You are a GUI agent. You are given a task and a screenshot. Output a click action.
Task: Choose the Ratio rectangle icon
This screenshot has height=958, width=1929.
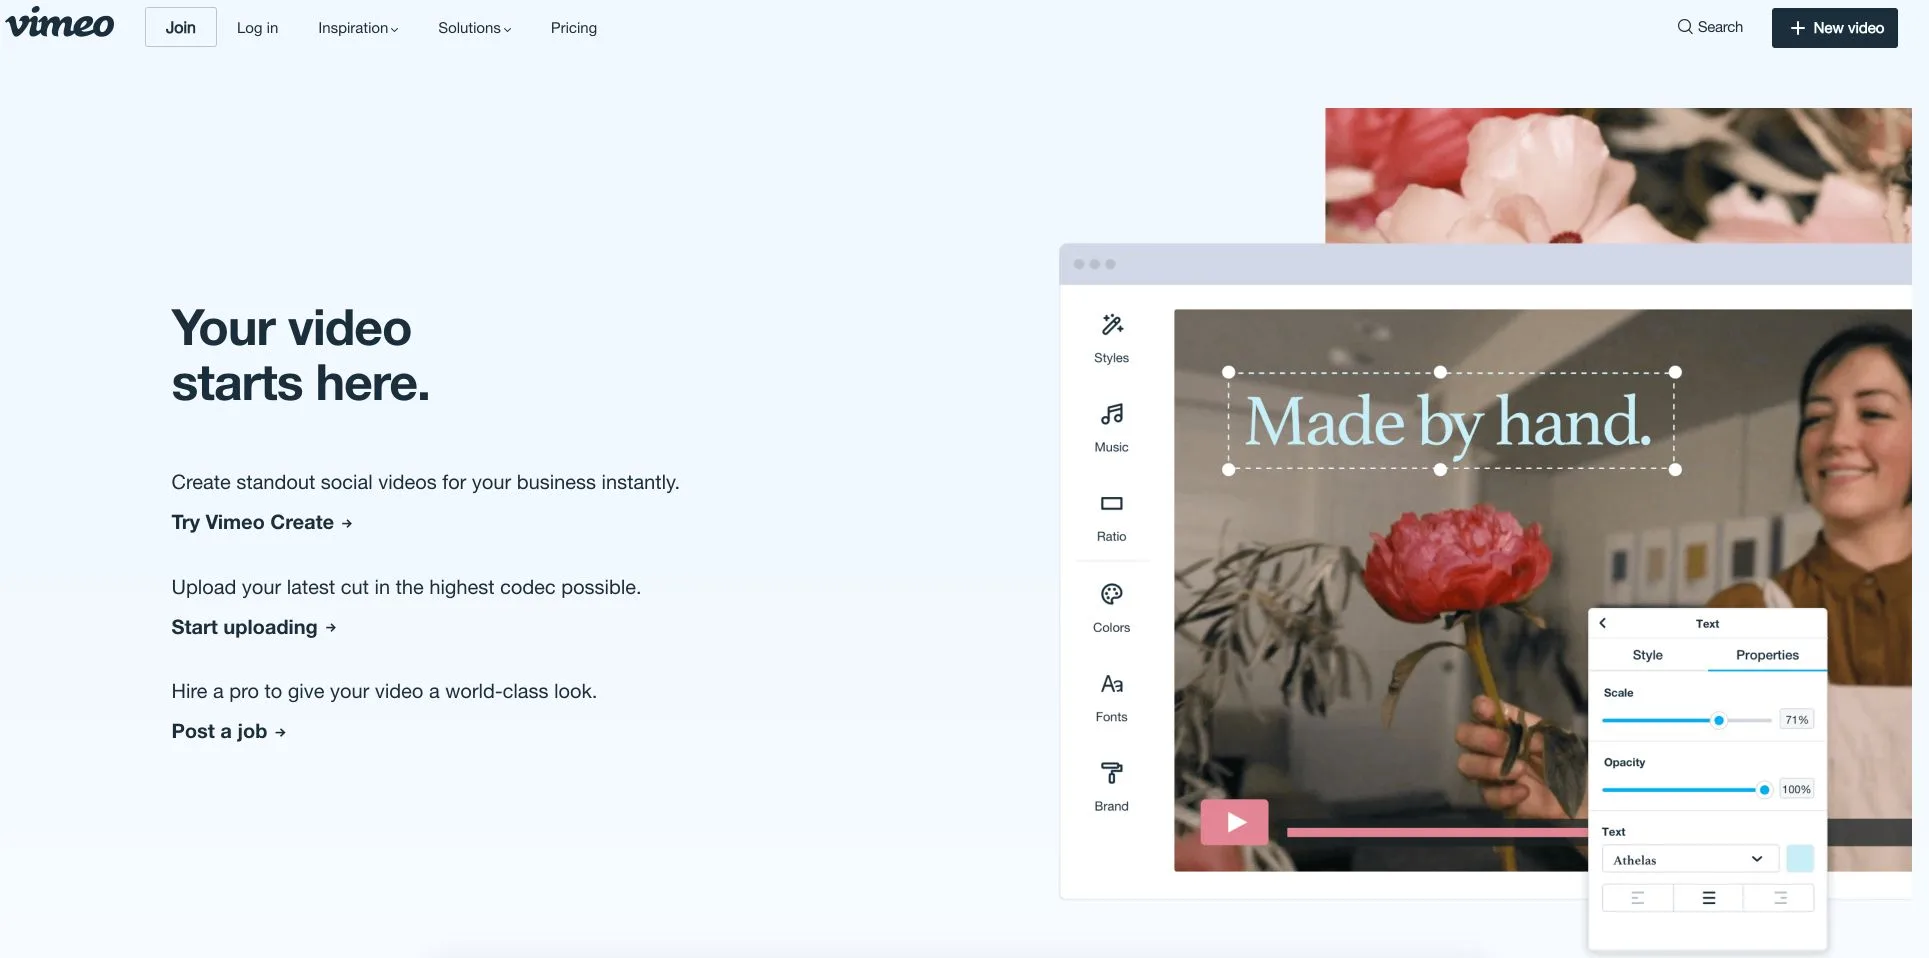1112,504
